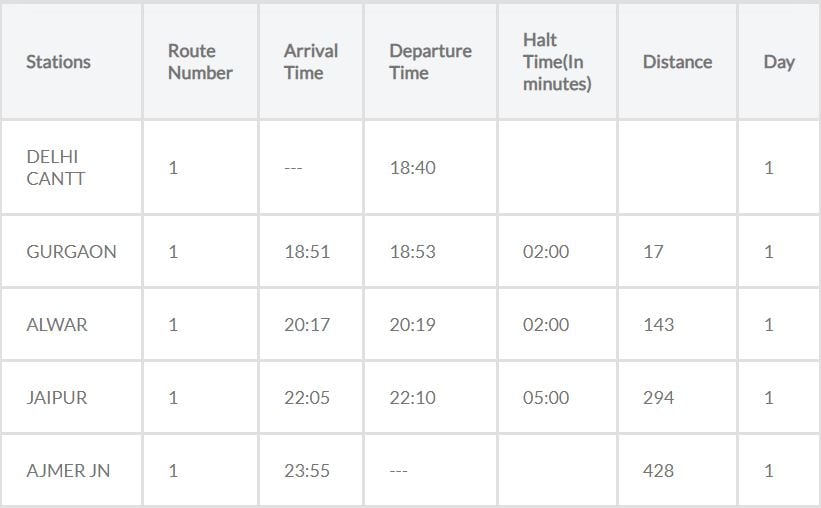Select the ALWAR station row
The width and height of the screenshot is (821, 508).
57,325
